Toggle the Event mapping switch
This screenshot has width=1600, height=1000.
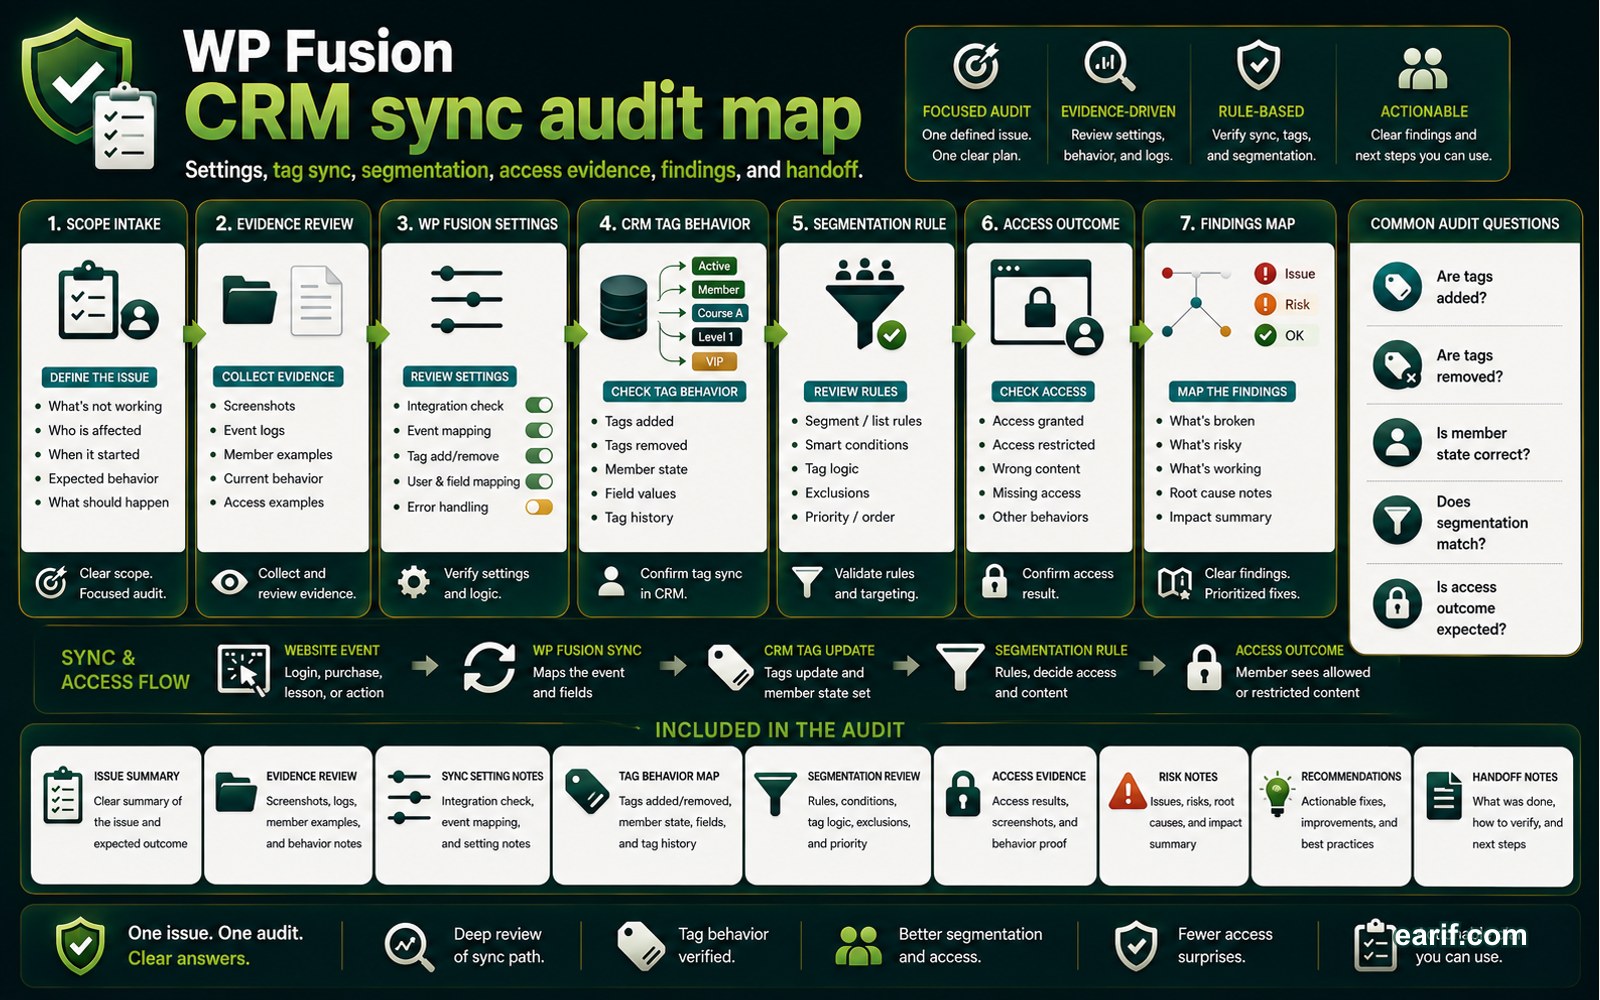click(x=539, y=430)
